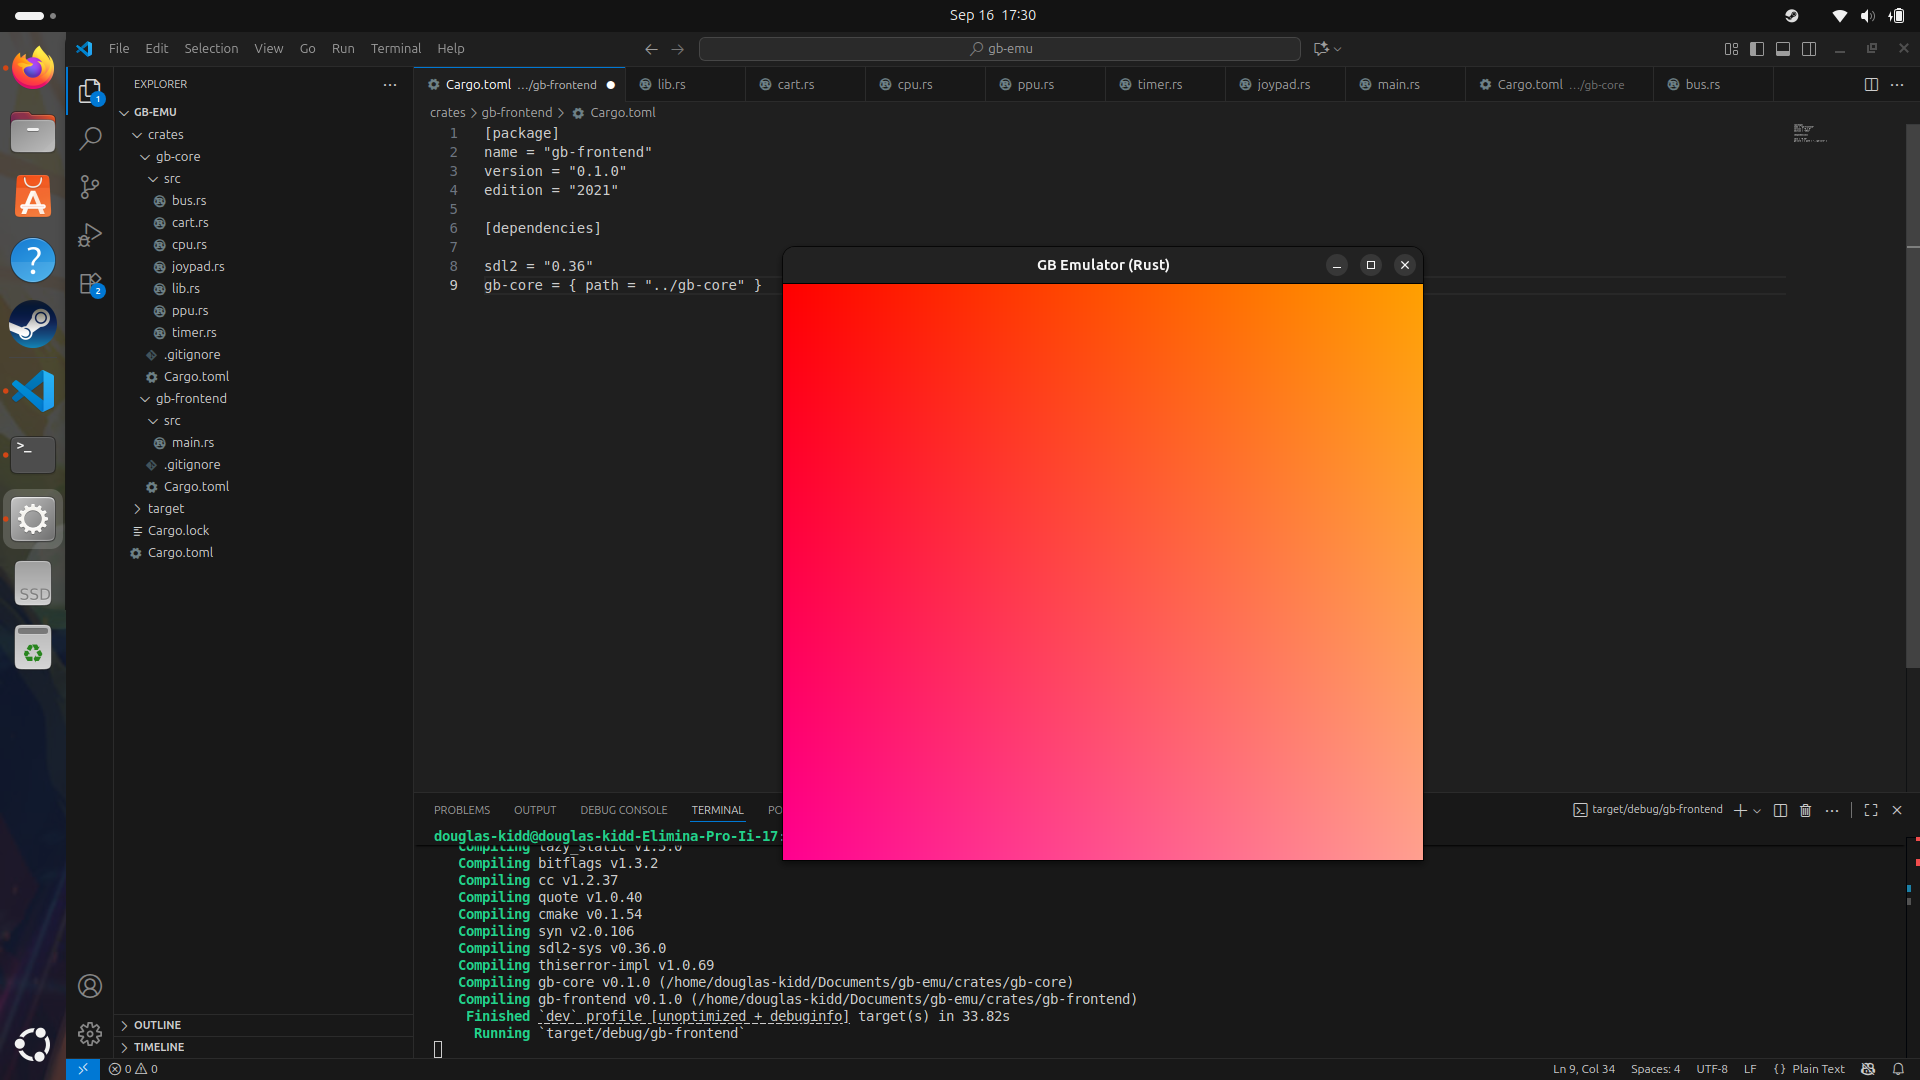Collapse the gb-core folder
1920x1080 pixels.
coord(177,156)
